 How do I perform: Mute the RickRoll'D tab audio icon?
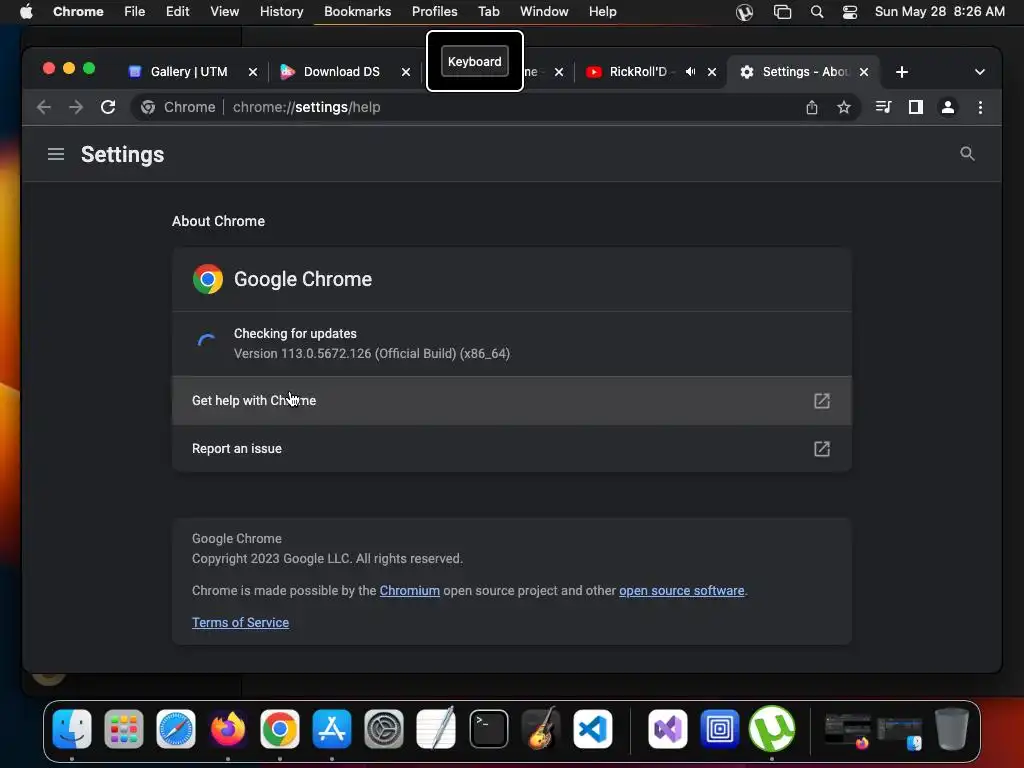click(690, 72)
